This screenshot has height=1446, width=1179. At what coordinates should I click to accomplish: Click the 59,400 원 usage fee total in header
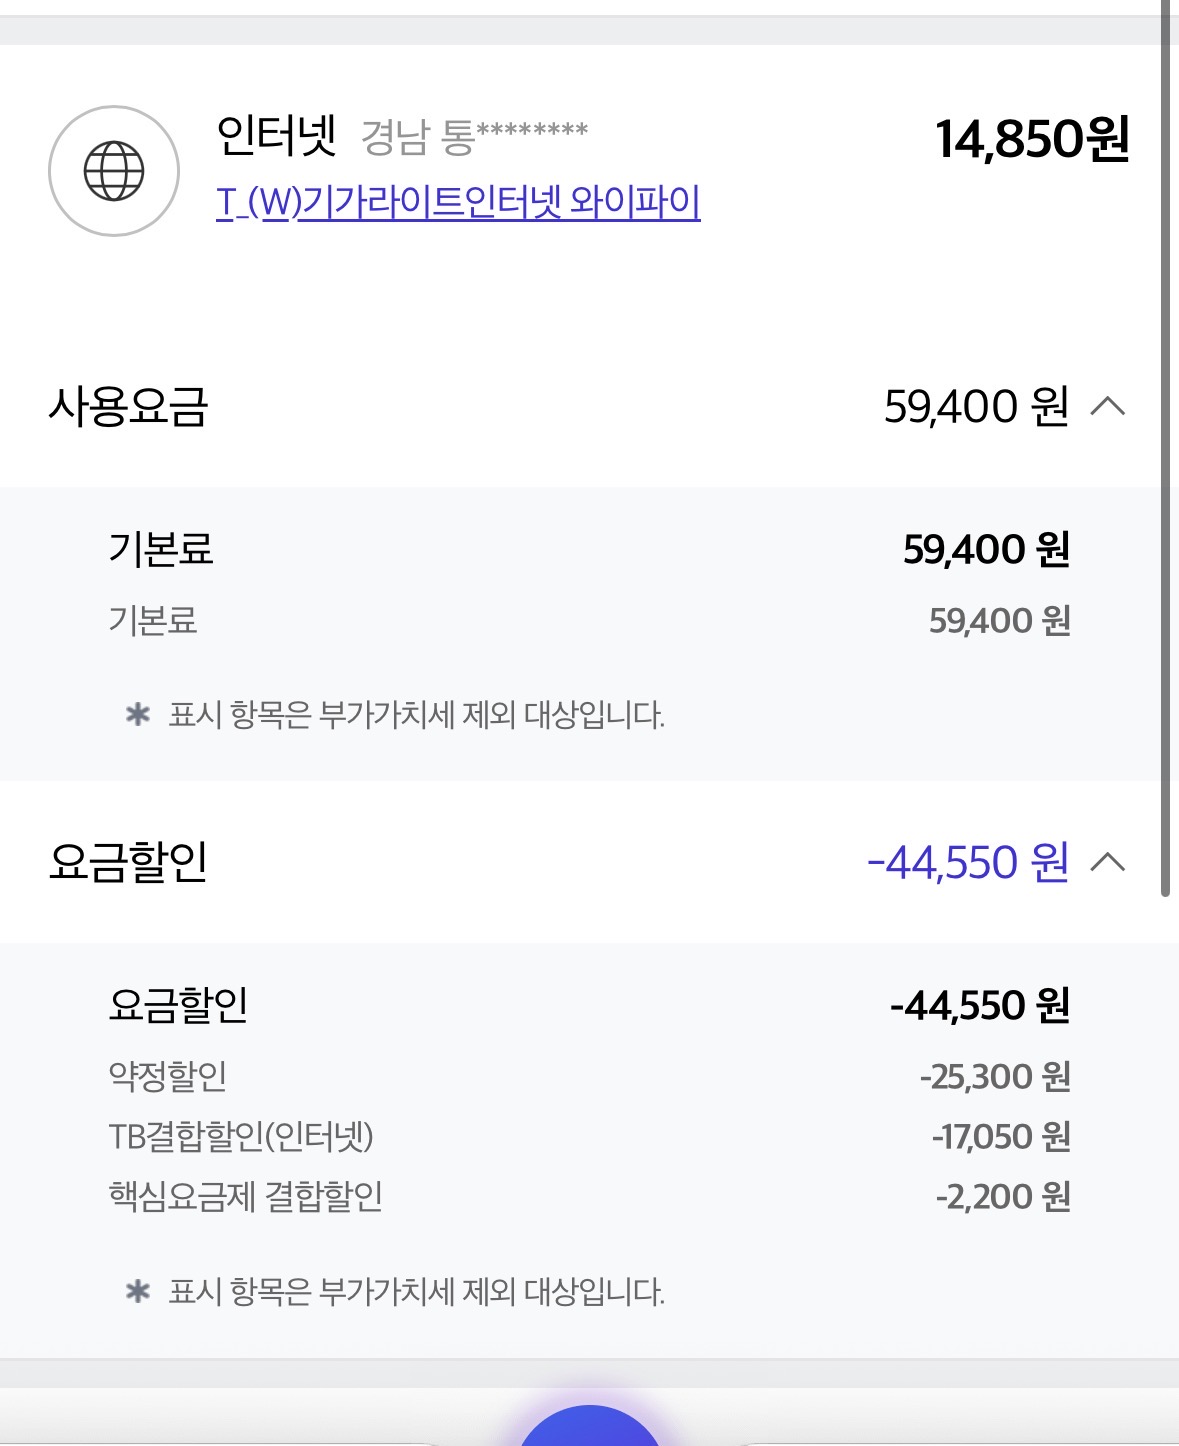pyautogui.click(x=976, y=407)
